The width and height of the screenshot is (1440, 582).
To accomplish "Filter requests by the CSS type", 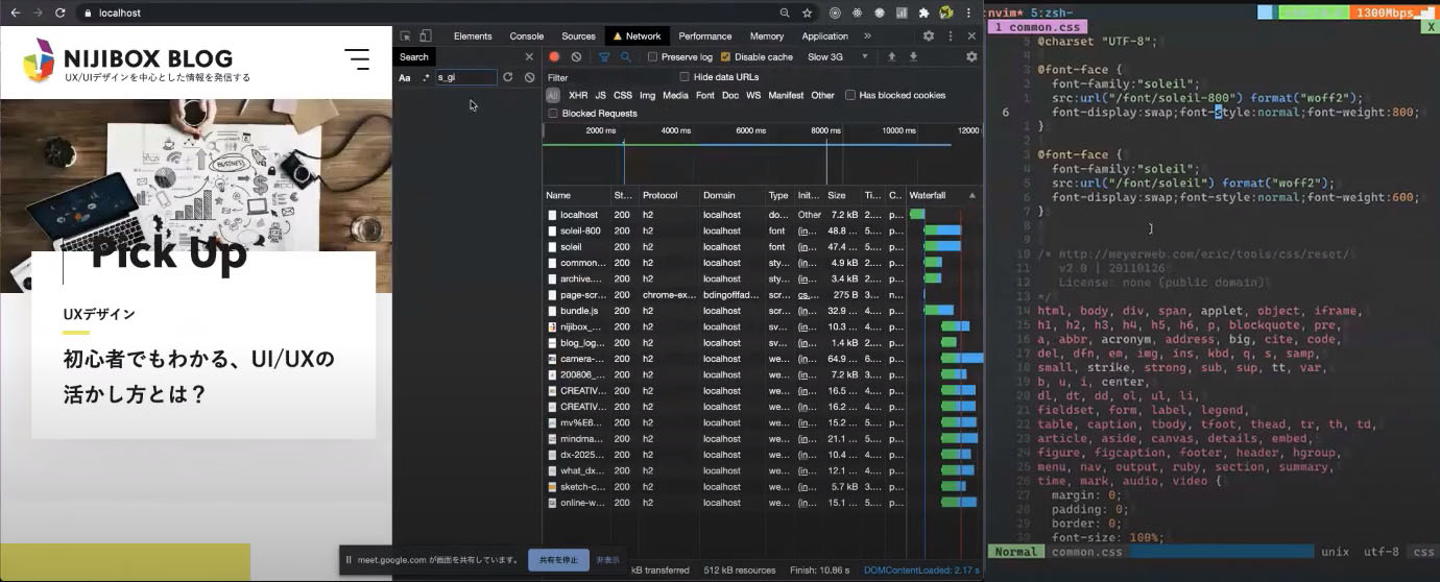I will 622,95.
